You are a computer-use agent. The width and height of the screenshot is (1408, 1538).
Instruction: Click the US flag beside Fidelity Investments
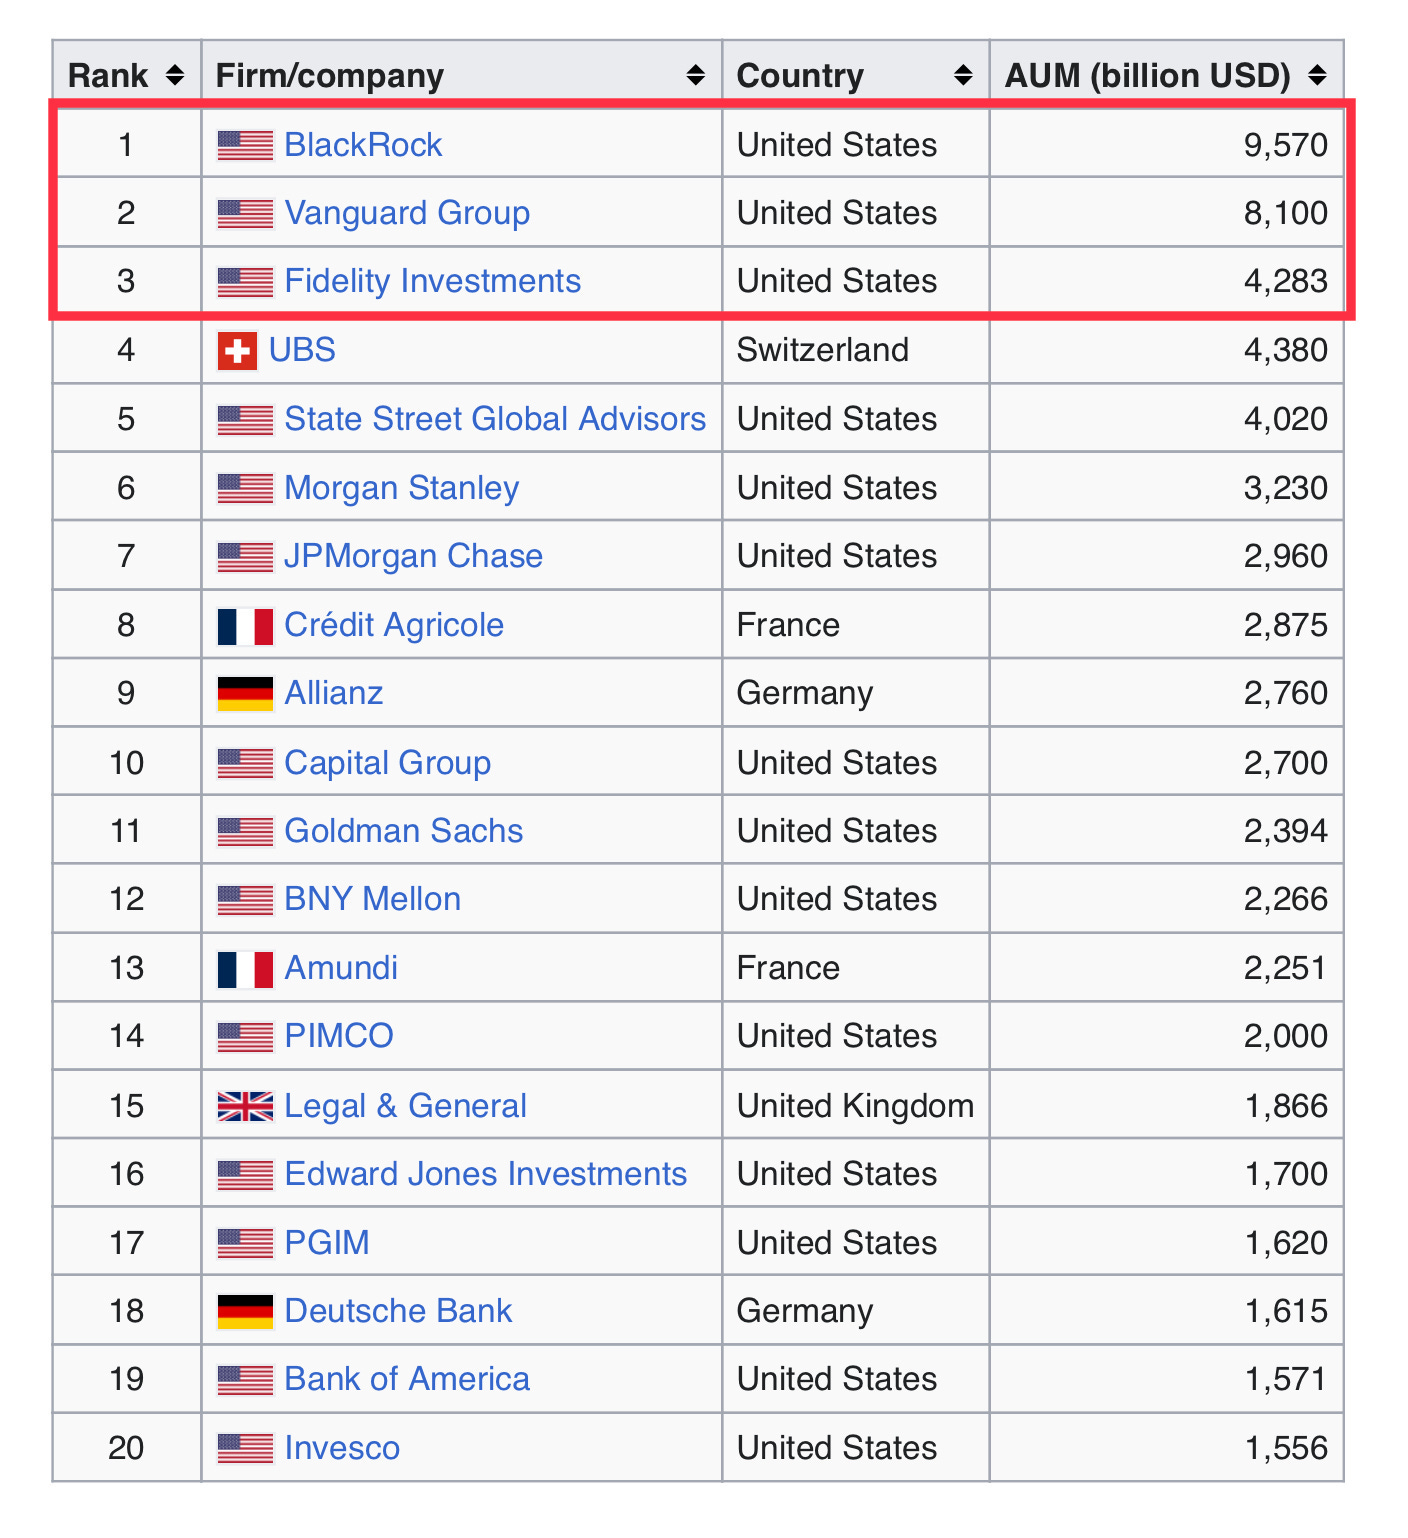point(245,282)
